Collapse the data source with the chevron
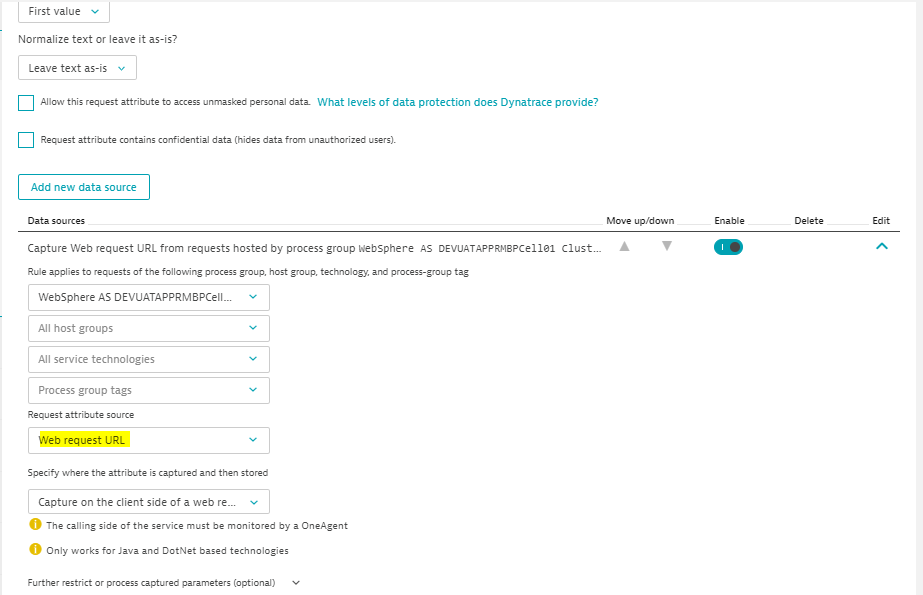923x595 pixels. [x=881, y=246]
